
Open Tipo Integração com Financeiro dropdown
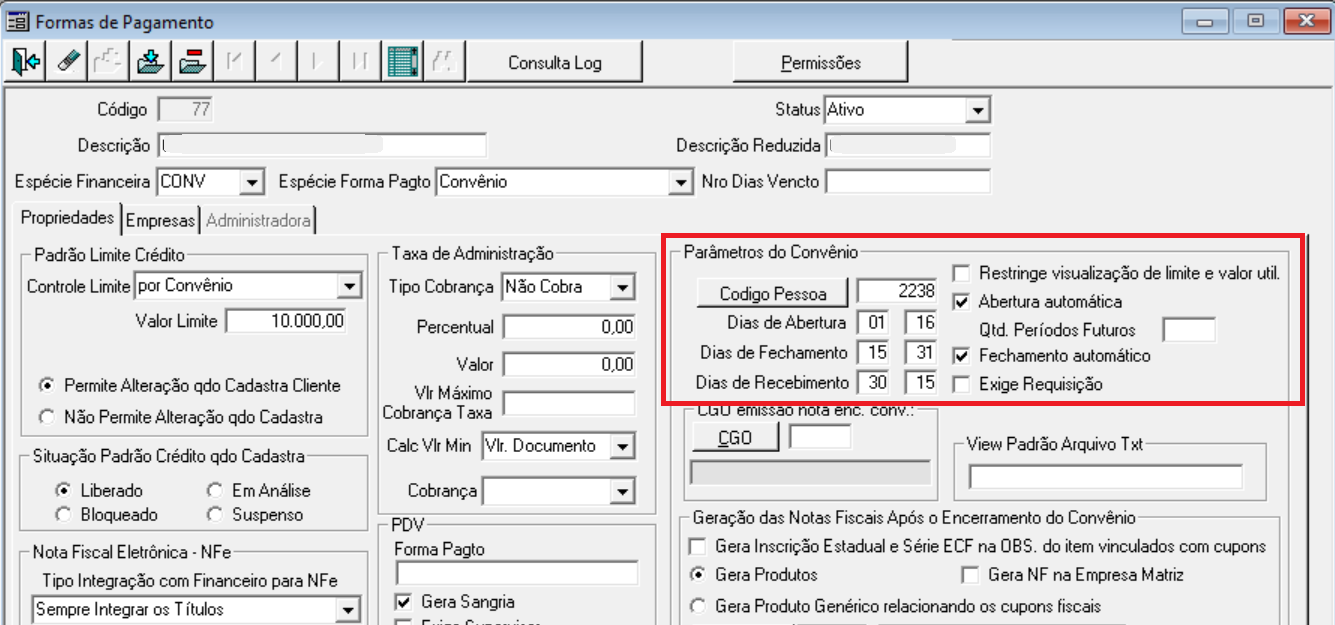click(348, 609)
